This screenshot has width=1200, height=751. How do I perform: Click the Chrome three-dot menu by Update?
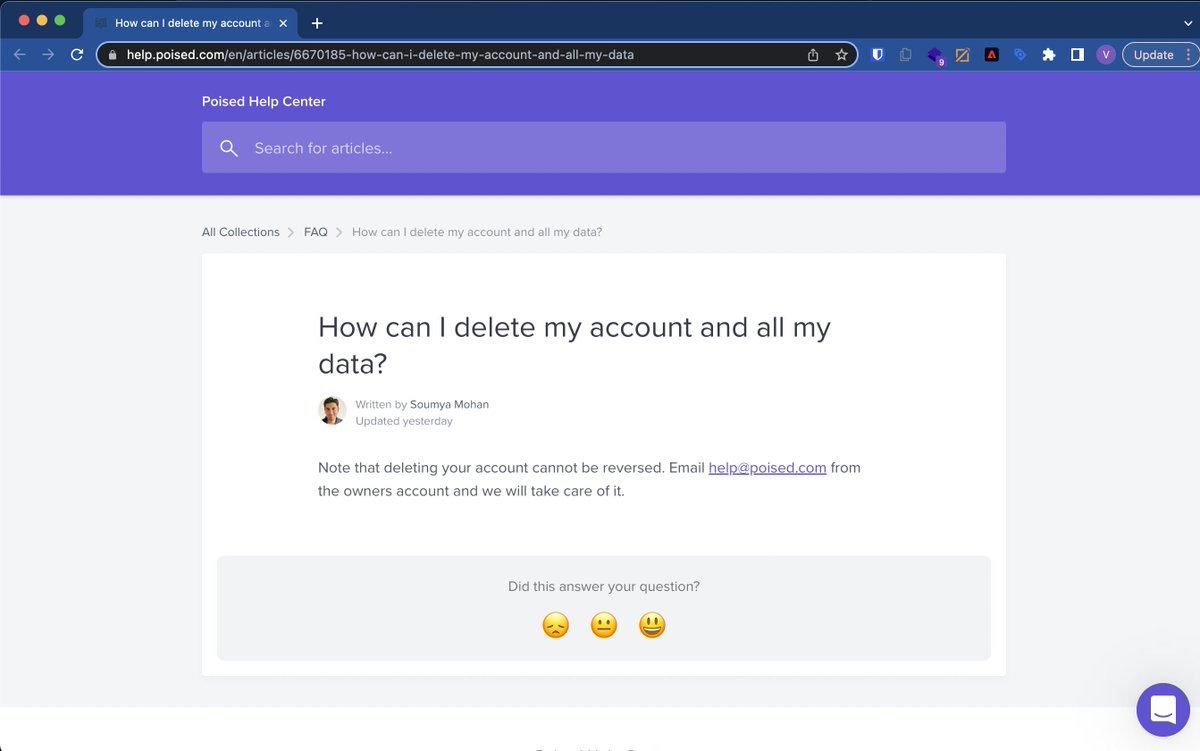click(x=1189, y=55)
